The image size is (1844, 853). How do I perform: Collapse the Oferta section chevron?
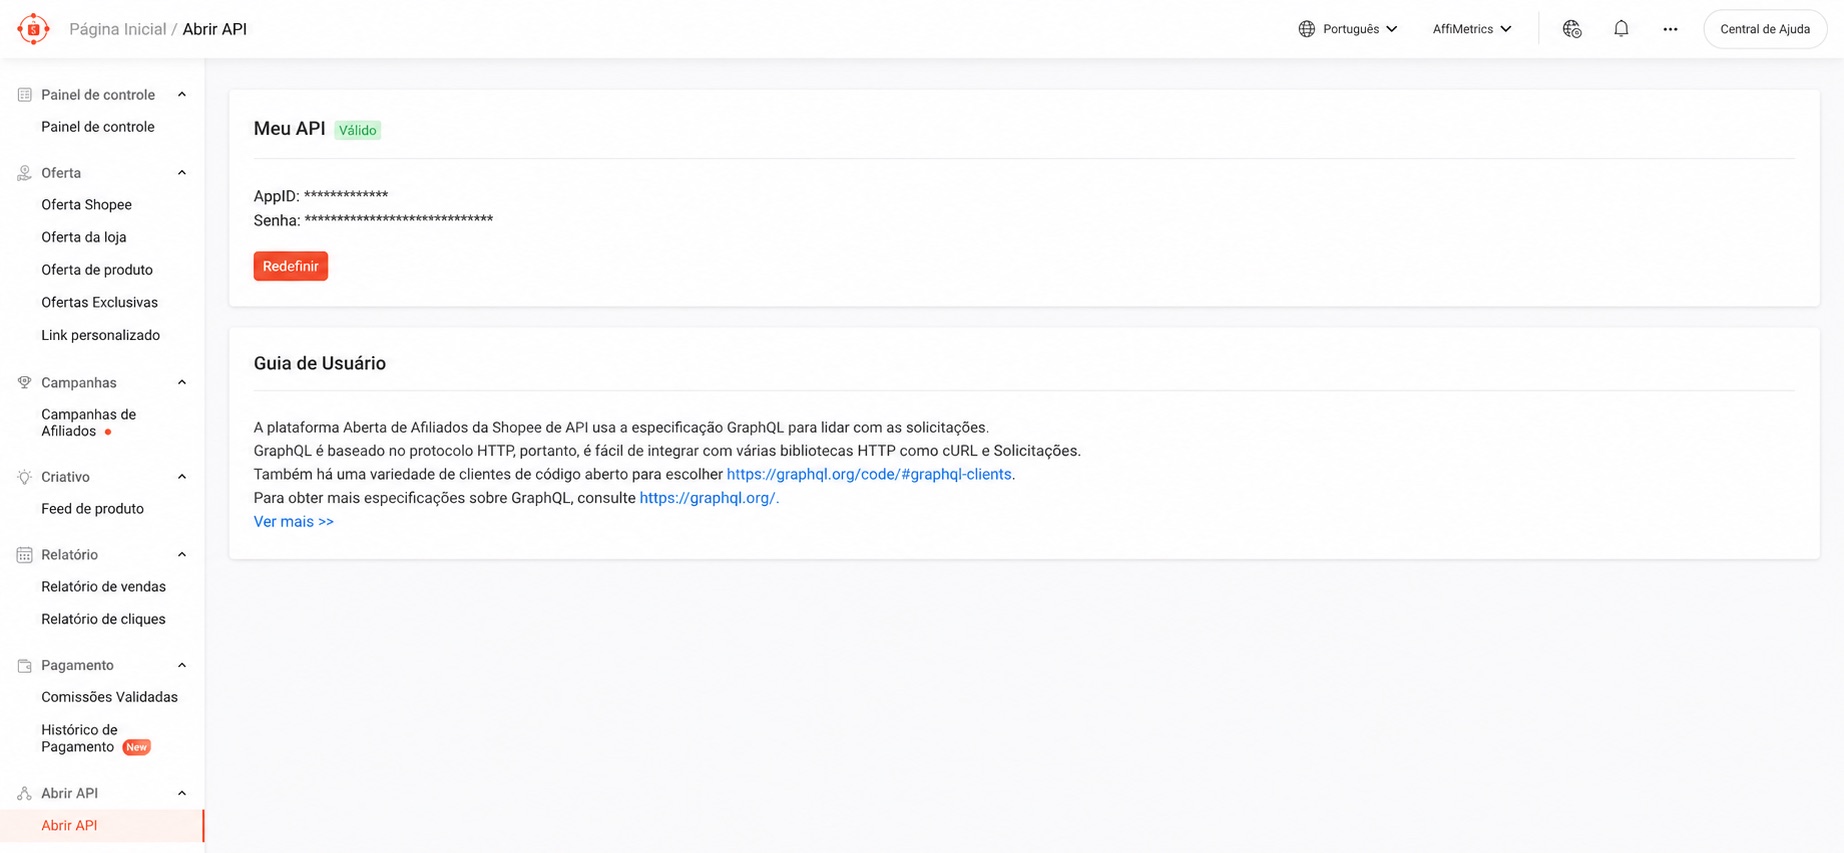coord(182,173)
